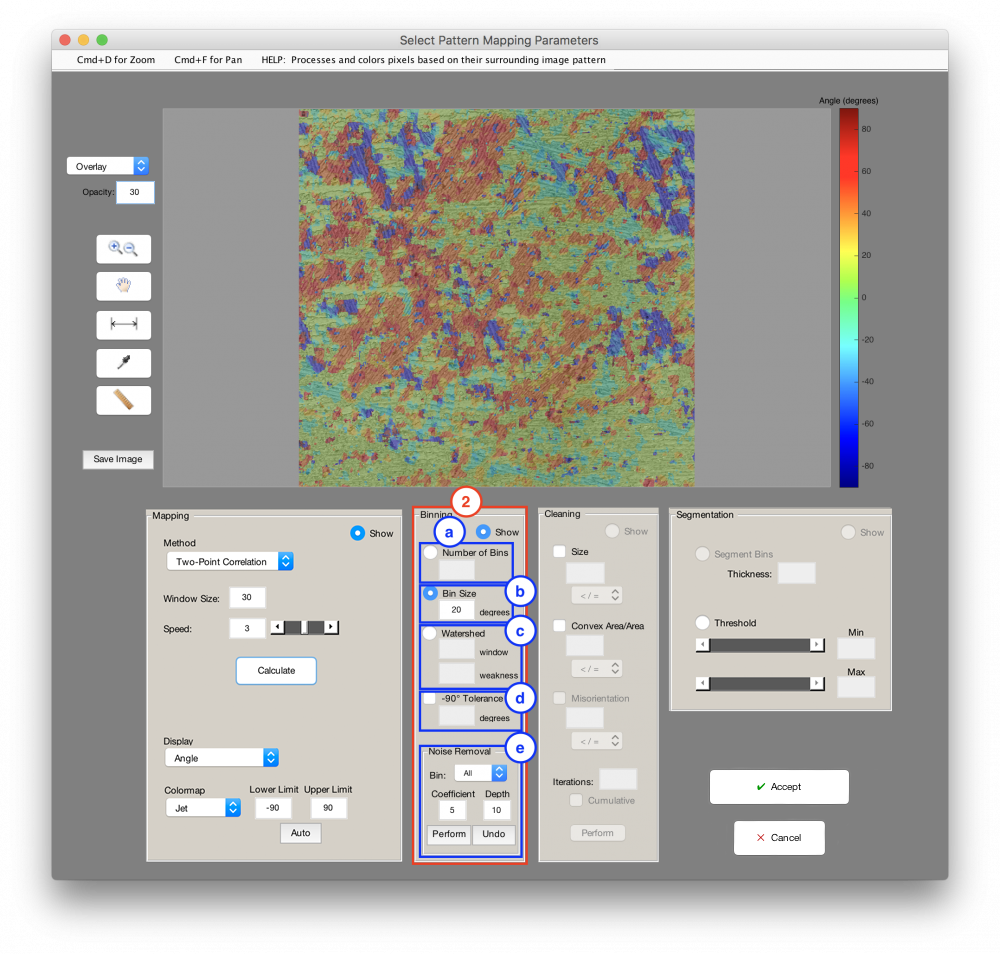Click the Save Image button
The width and height of the screenshot is (1000, 954).
(x=118, y=459)
